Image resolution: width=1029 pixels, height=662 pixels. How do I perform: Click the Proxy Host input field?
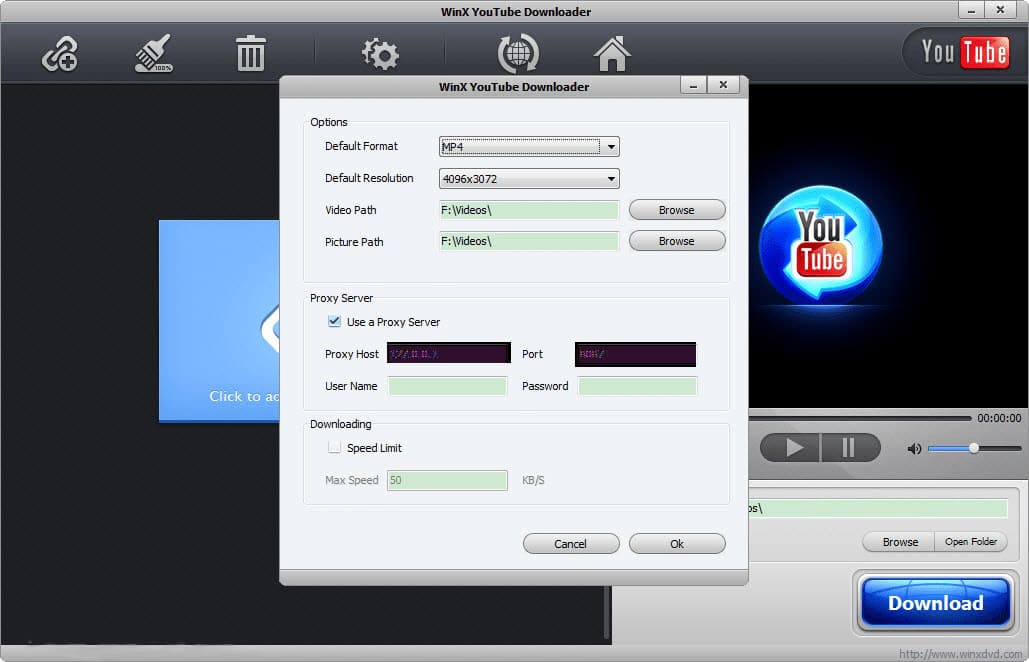point(448,354)
